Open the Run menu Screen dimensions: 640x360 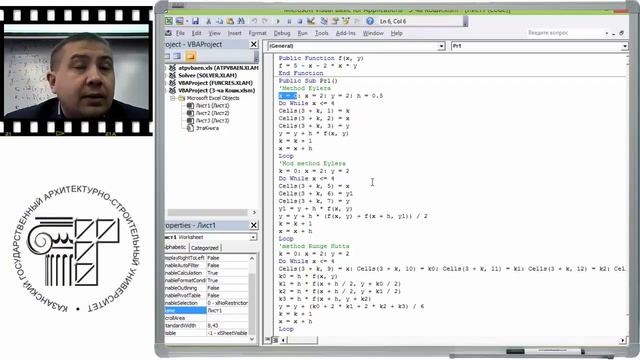(302, 33)
